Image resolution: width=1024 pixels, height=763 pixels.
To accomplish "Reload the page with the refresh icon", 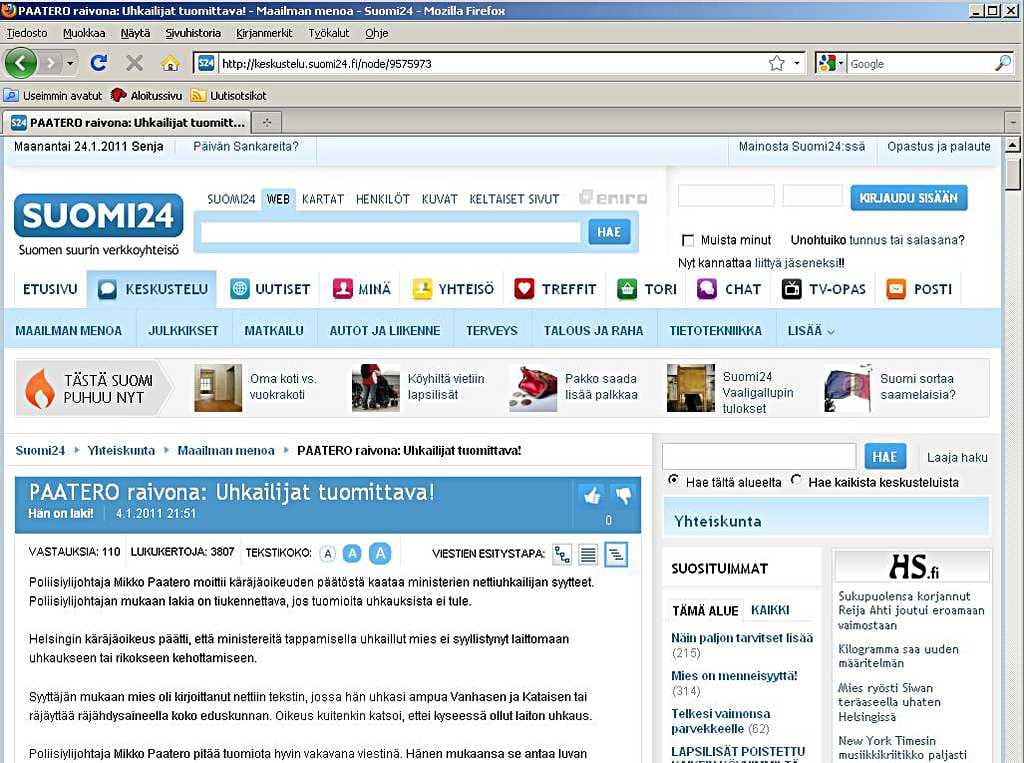I will coord(99,63).
